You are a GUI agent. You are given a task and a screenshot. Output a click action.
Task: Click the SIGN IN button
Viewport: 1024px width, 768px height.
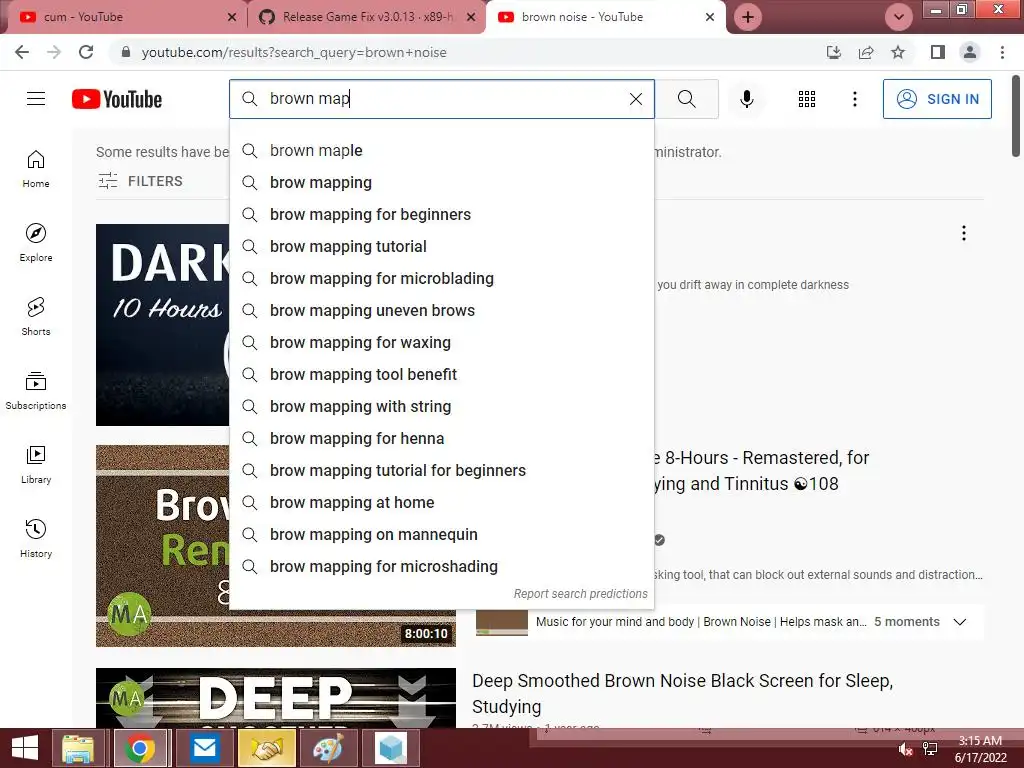pos(937,99)
